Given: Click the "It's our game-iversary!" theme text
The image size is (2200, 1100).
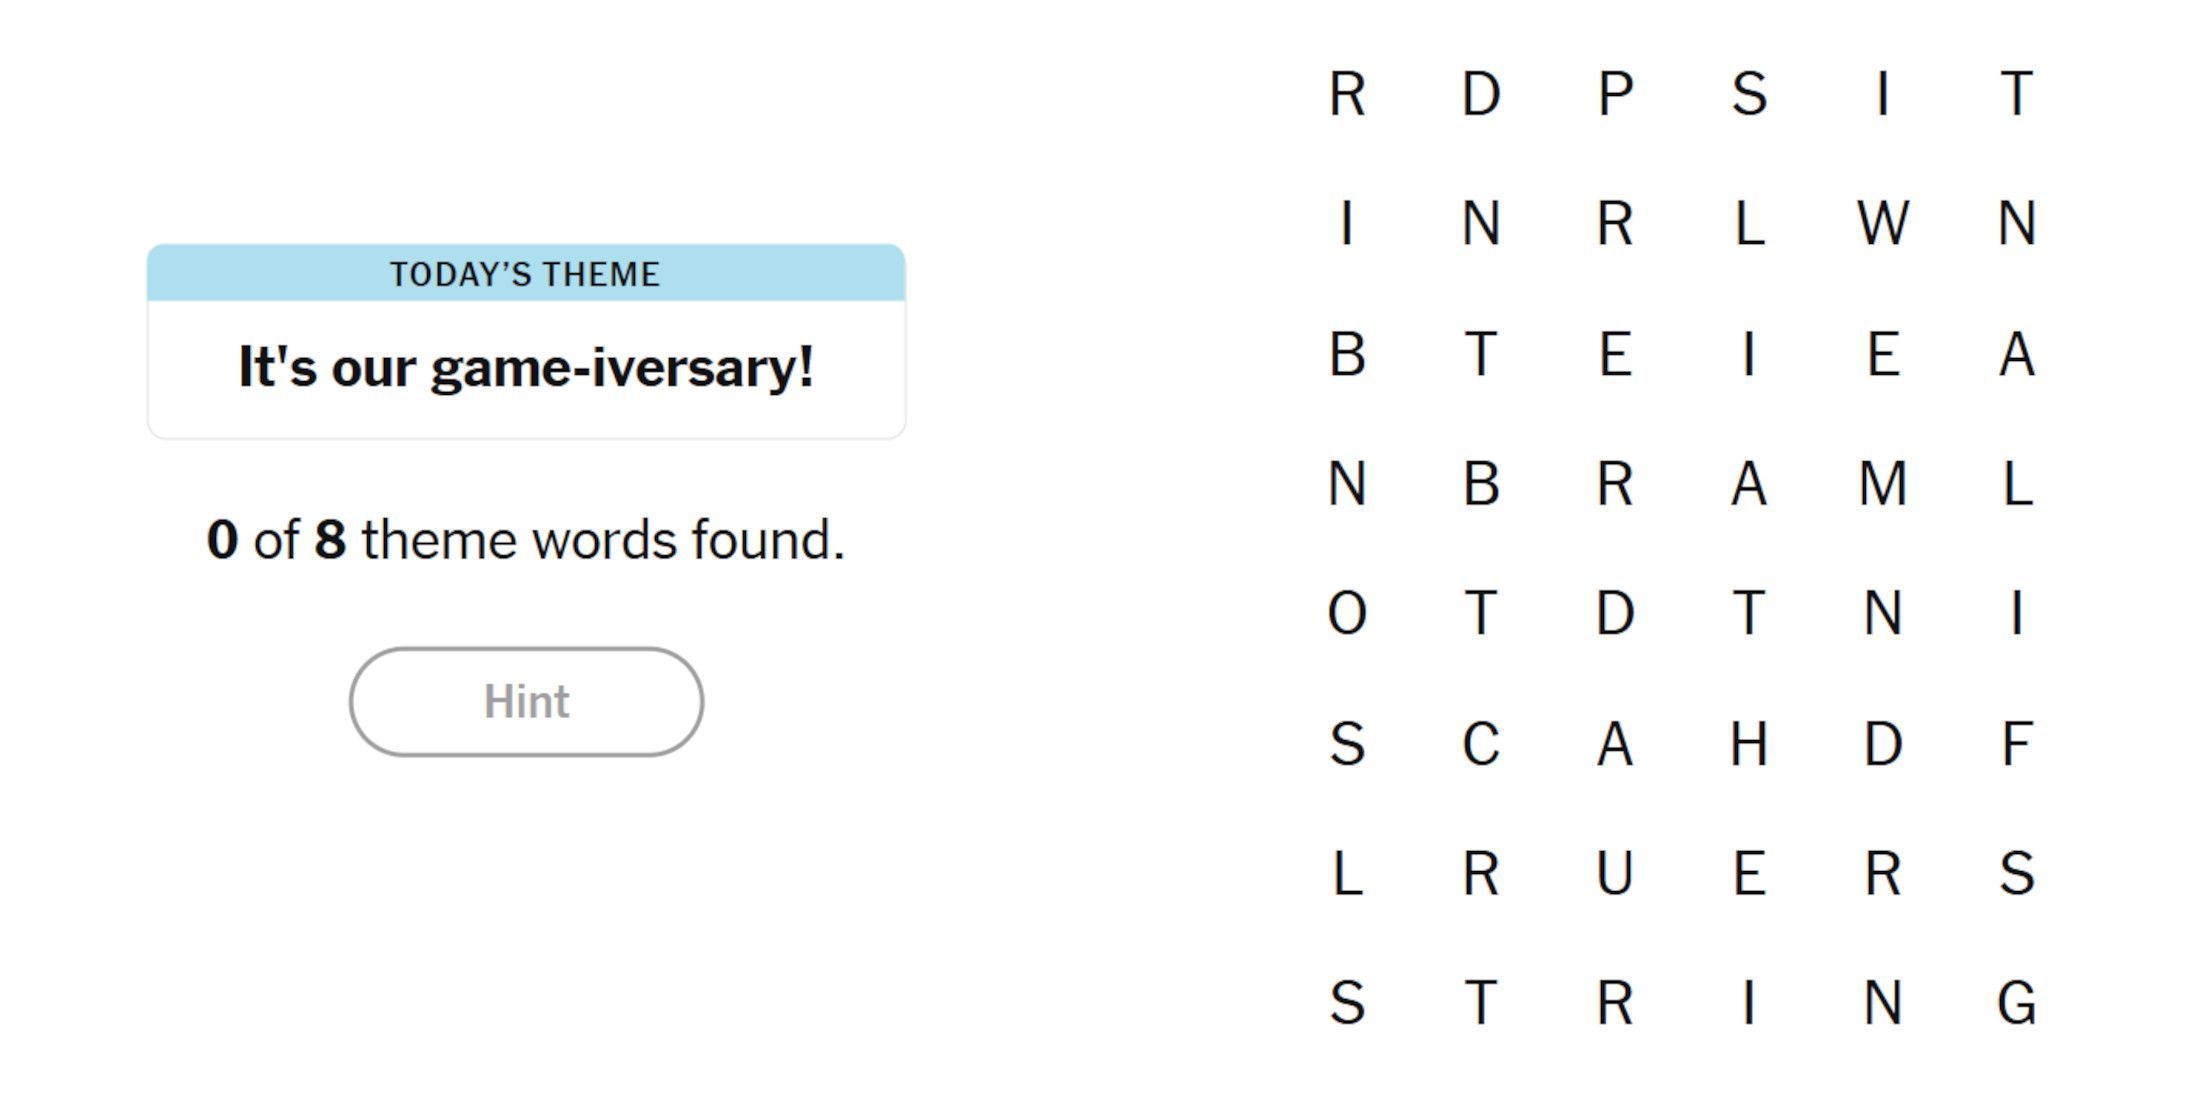Looking at the screenshot, I should click(x=526, y=367).
